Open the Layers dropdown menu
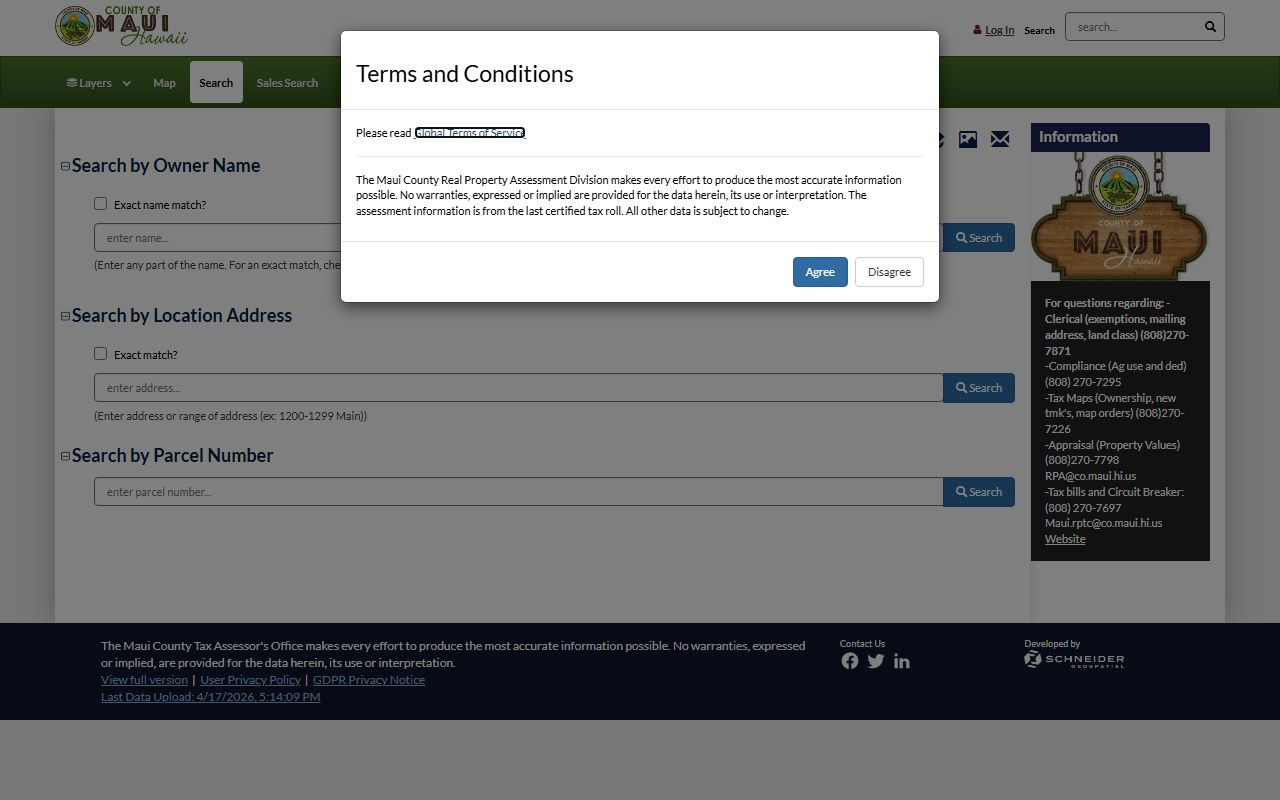This screenshot has height=800, width=1280. point(99,83)
